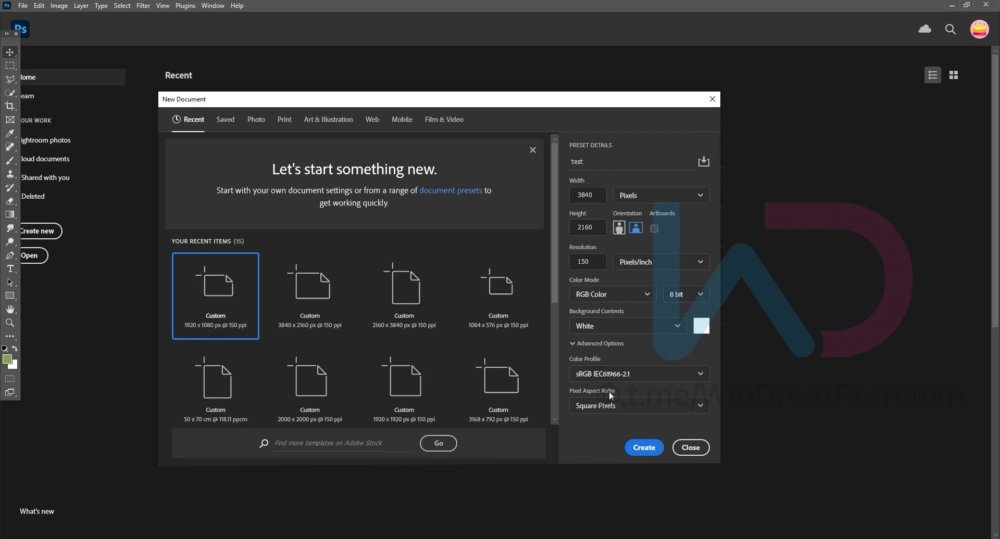Open the sRGB Color Profile dropdown
The width and height of the screenshot is (1000, 539).
[x=638, y=374]
